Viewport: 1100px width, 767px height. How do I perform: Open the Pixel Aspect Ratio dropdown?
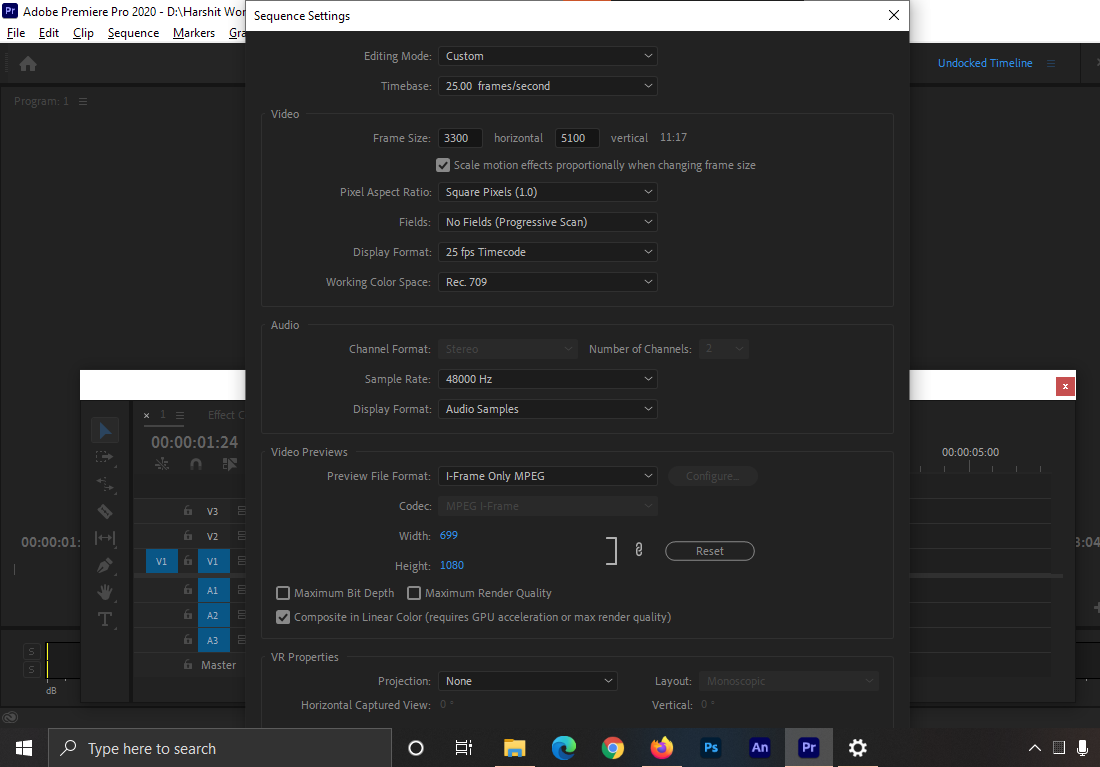point(547,191)
